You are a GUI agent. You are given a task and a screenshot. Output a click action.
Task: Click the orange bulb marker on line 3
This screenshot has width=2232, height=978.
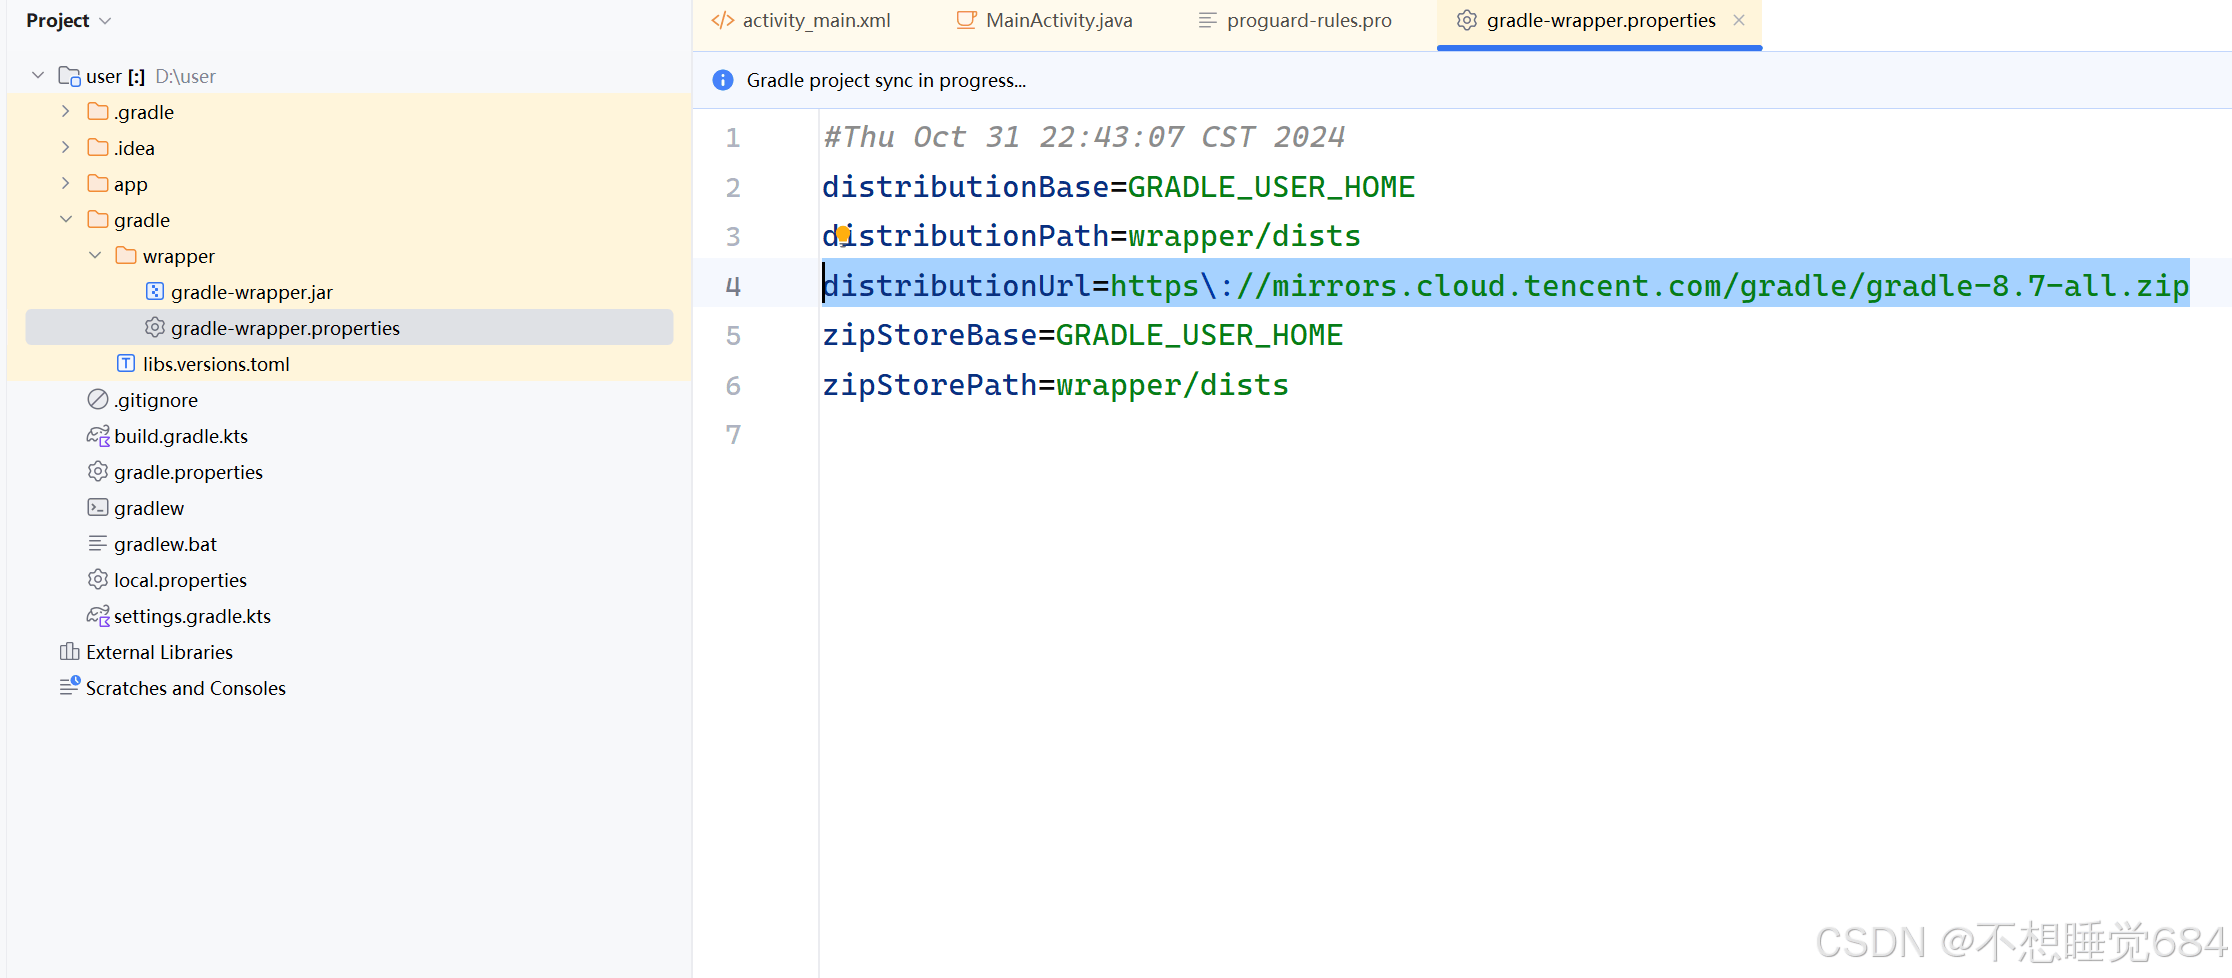pos(843,234)
